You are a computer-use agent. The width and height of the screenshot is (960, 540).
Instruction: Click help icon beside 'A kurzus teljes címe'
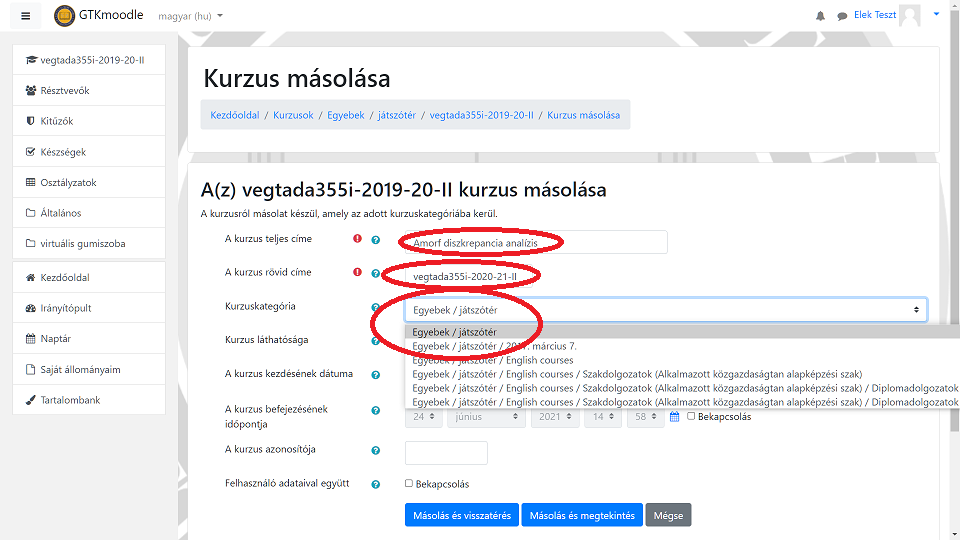[376, 240]
